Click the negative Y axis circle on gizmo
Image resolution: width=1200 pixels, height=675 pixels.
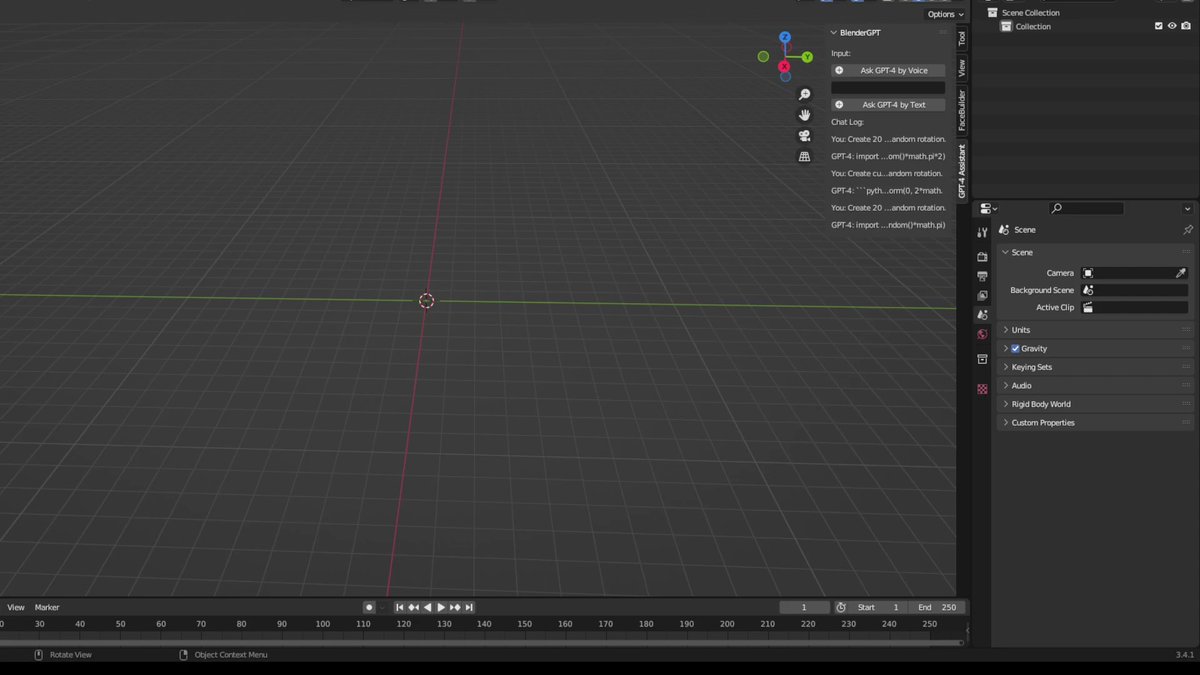[763, 57]
